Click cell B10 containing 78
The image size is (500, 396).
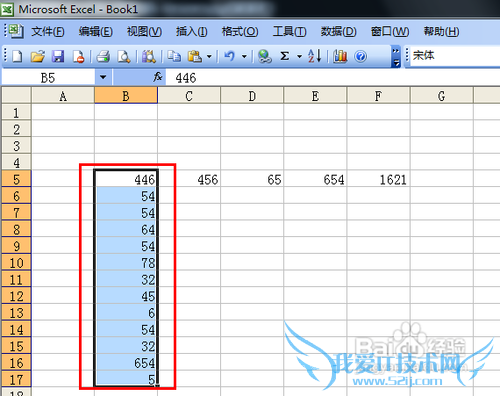click(126, 262)
